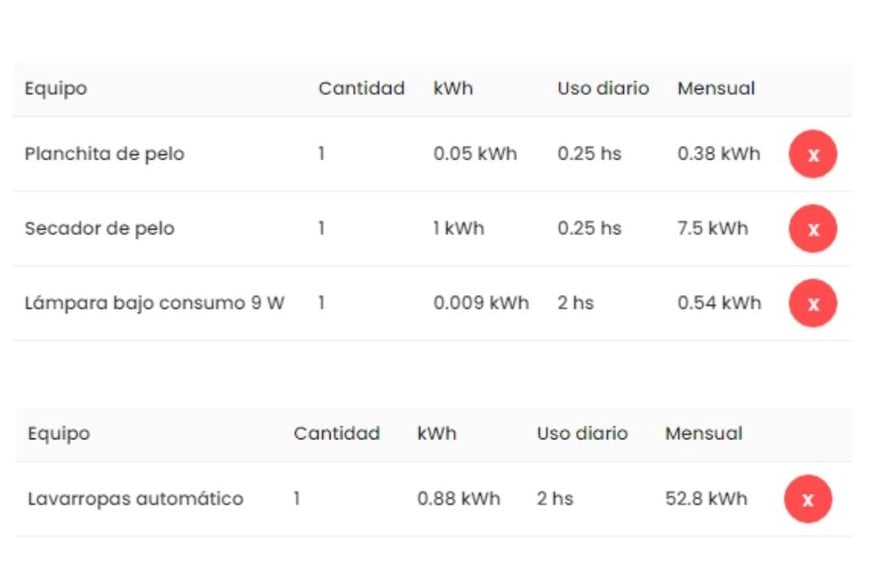870x580 pixels.
Task: Click "Cantidad" header above Planchita de pelo
Action: [361, 88]
